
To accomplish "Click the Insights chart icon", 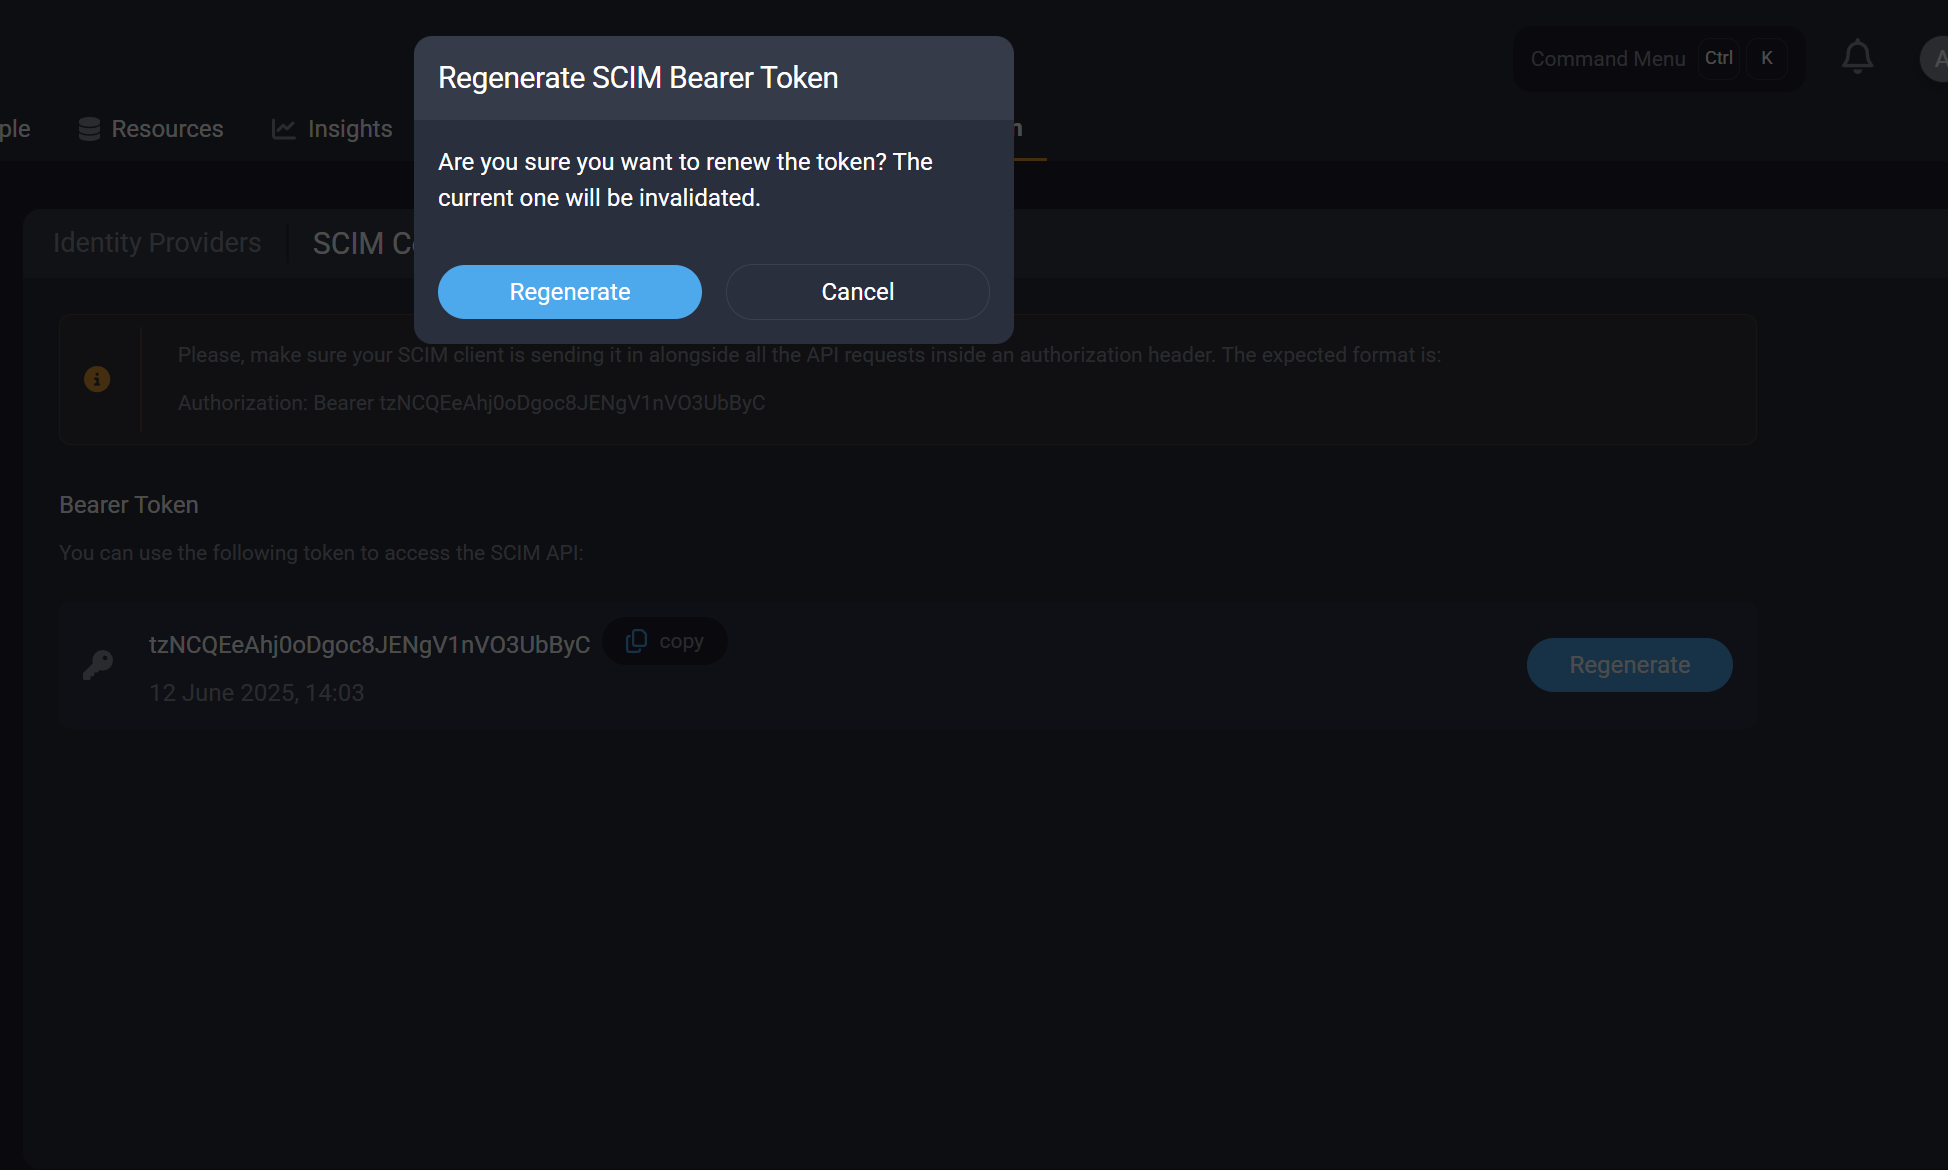I will (283, 128).
